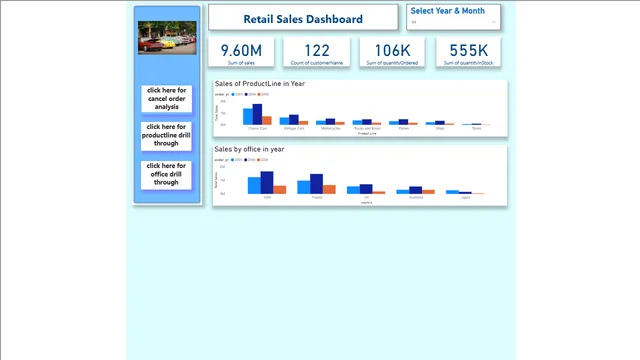The width and height of the screenshot is (640, 360).
Task: Click the classic cars photo in sidebar
Action: 167,38
